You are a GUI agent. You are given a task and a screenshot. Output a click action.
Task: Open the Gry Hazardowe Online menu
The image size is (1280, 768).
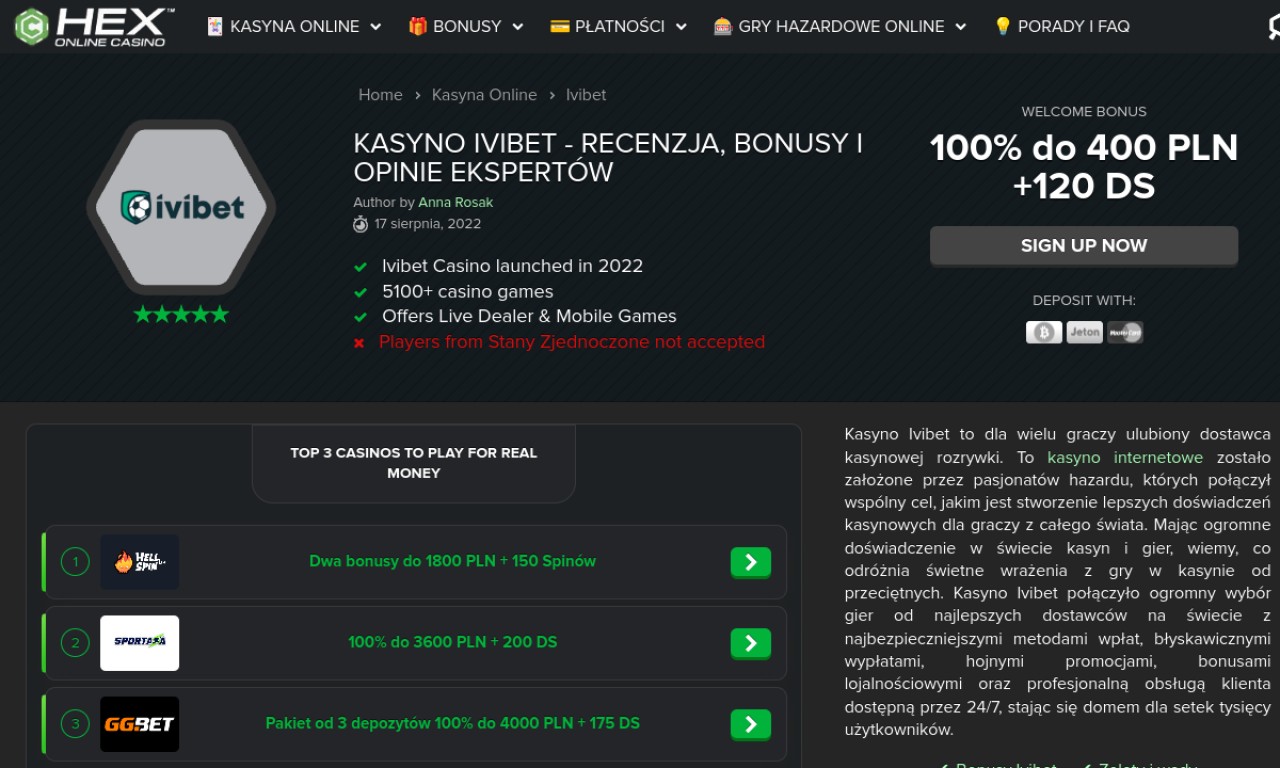[x=840, y=27]
